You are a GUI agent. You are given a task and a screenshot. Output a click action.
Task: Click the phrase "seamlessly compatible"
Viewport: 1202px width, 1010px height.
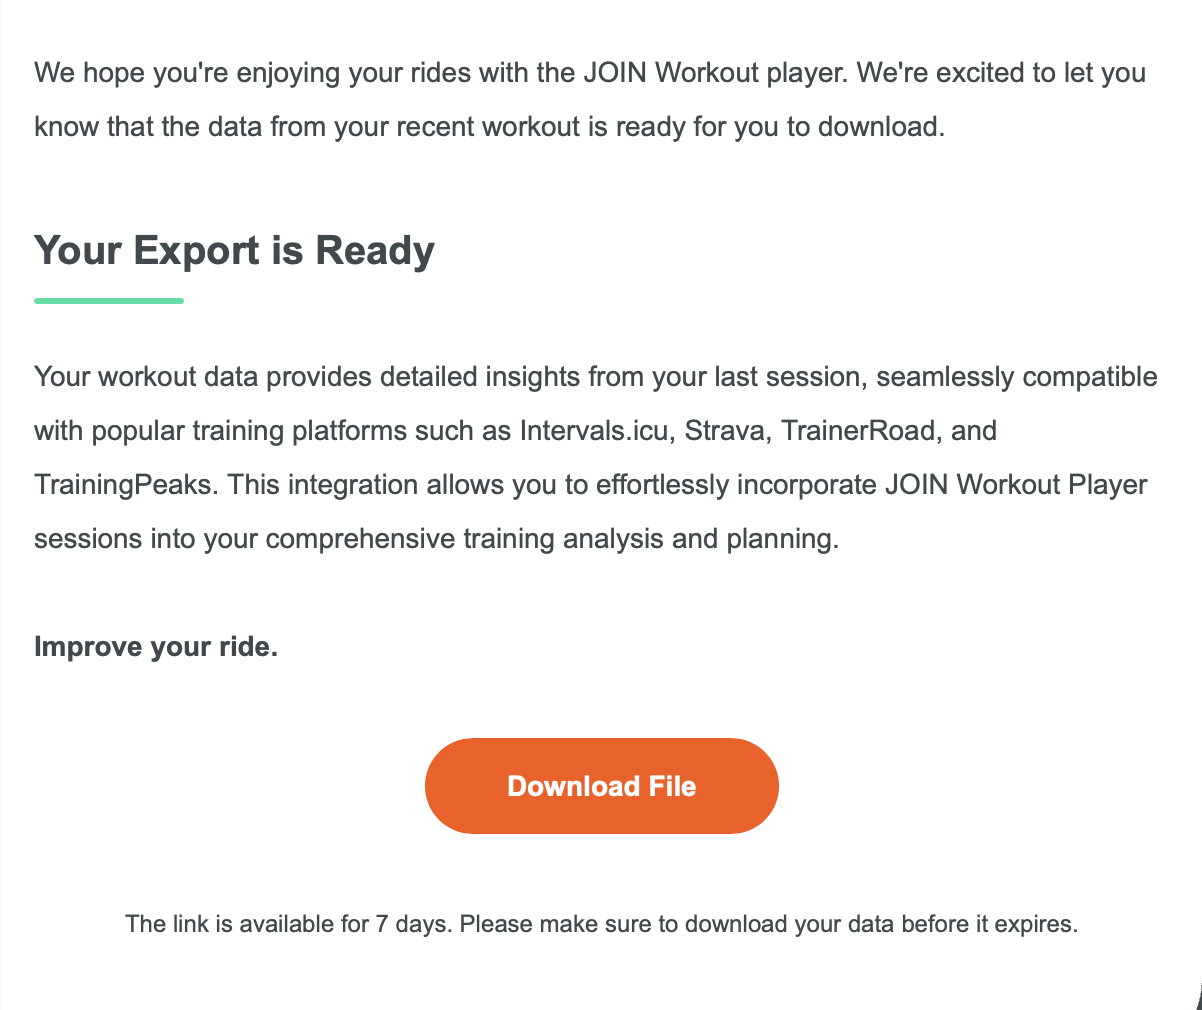pyautogui.click(x=1017, y=377)
